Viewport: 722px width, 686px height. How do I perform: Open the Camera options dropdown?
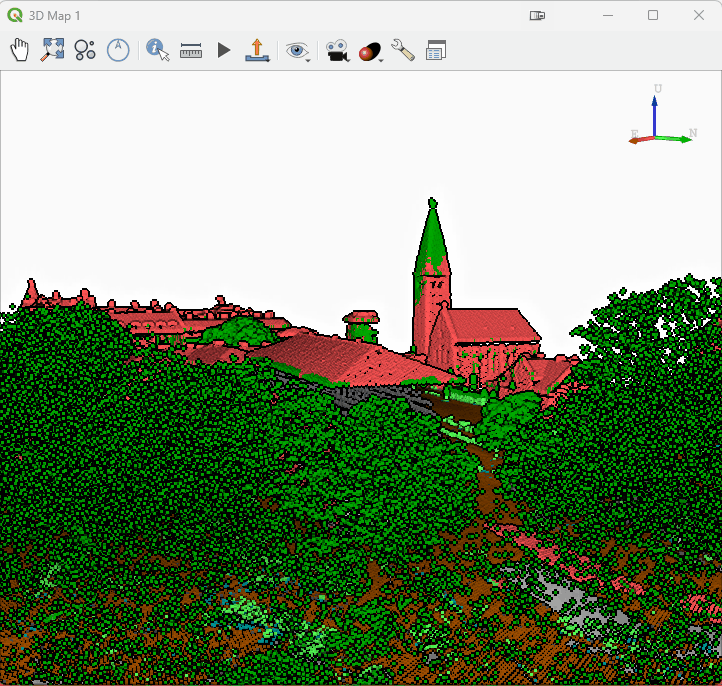pos(338,50)
